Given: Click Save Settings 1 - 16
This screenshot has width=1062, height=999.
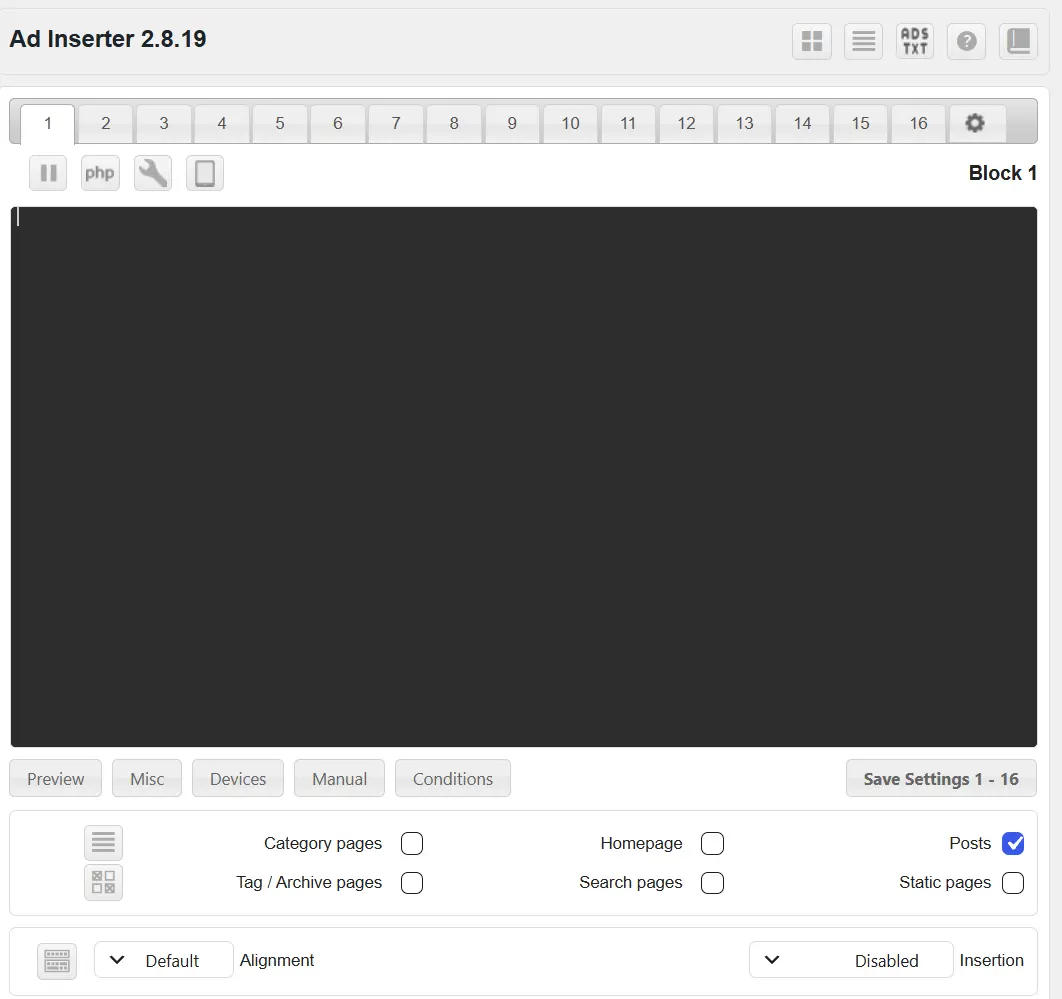Looking at the screenshot, I should click(x=941, y=779).
